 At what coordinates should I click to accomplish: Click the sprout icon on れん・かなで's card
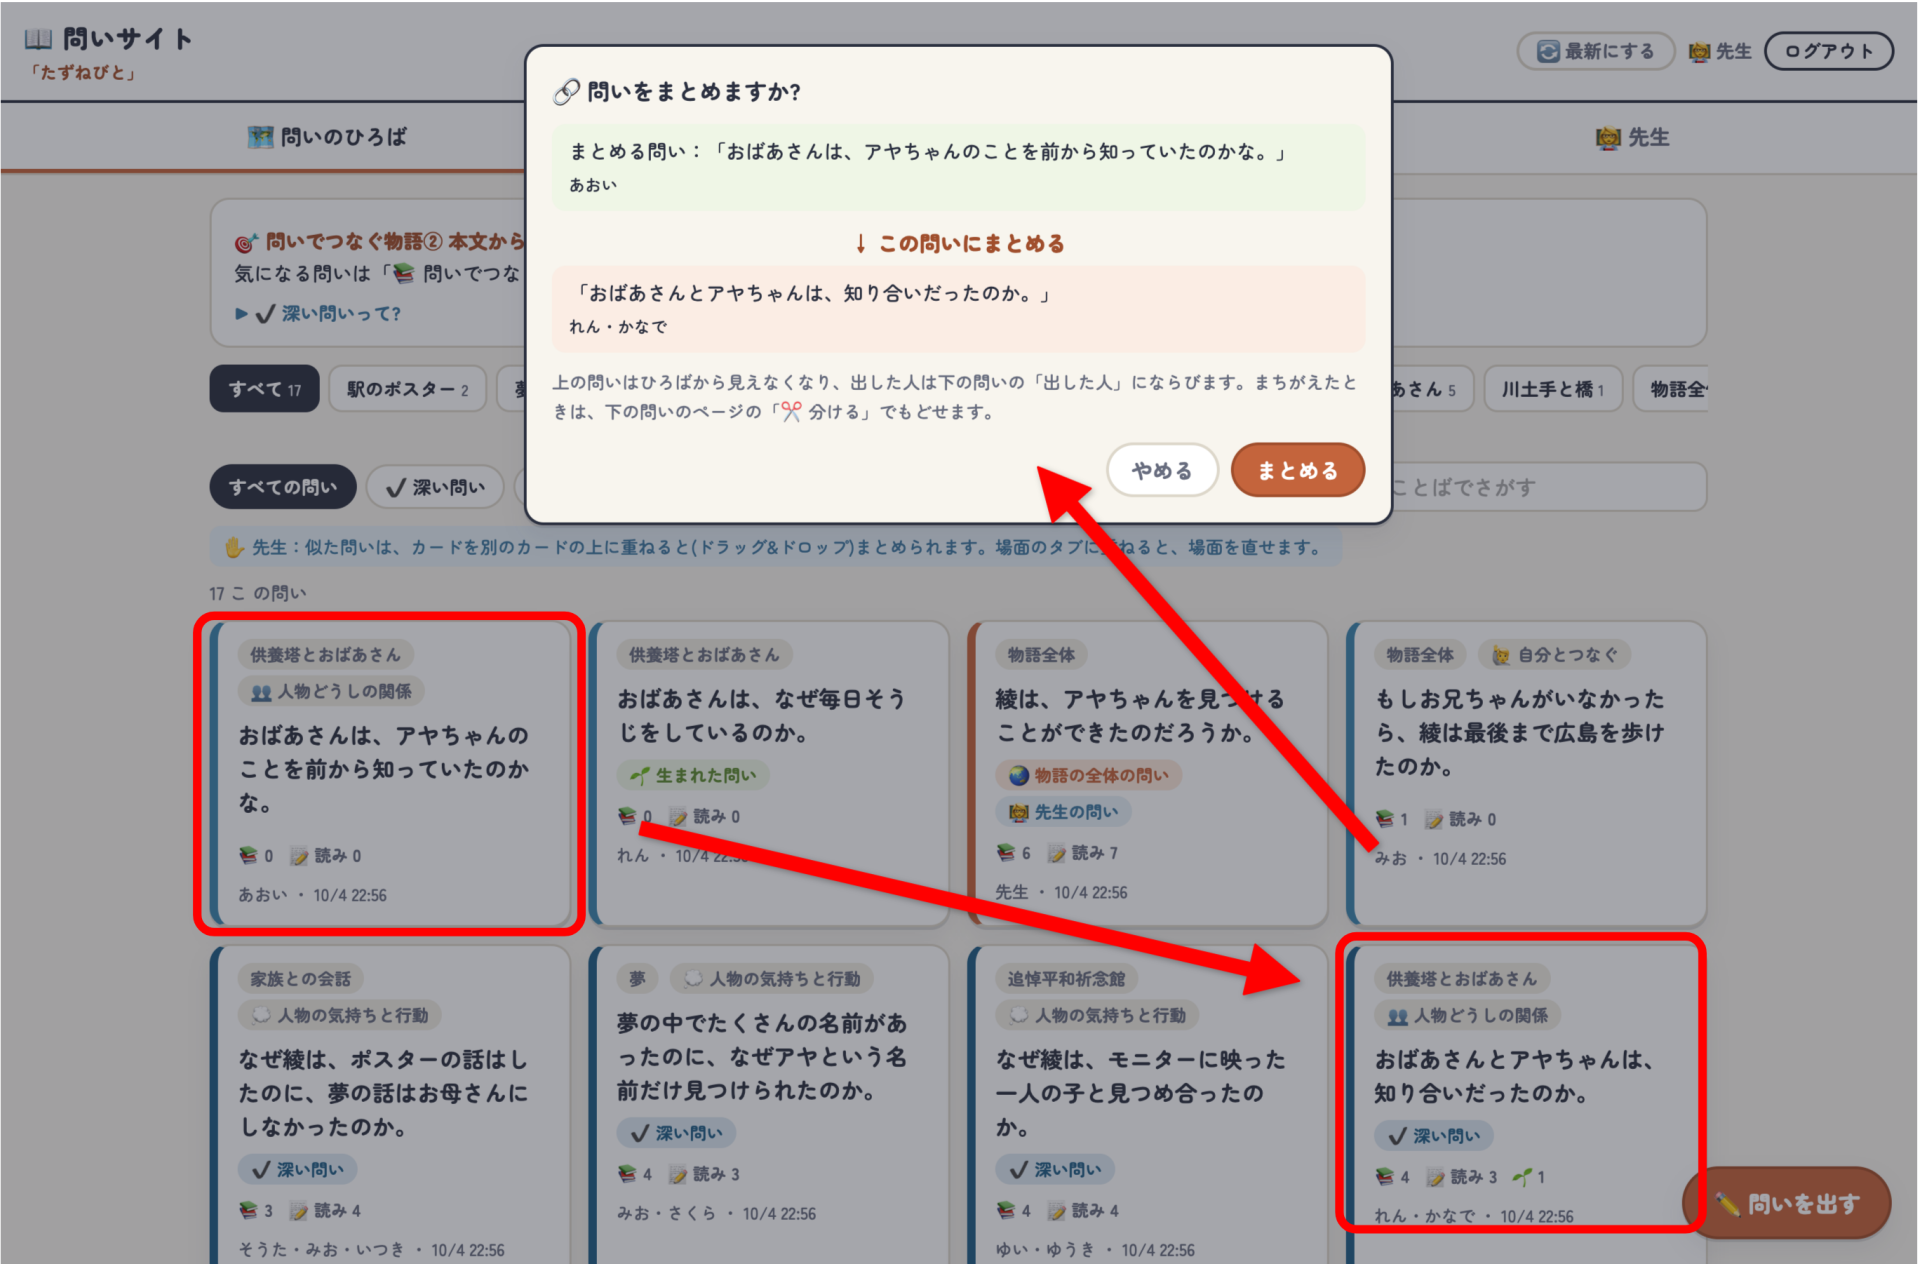(x=1522, y=1177)
